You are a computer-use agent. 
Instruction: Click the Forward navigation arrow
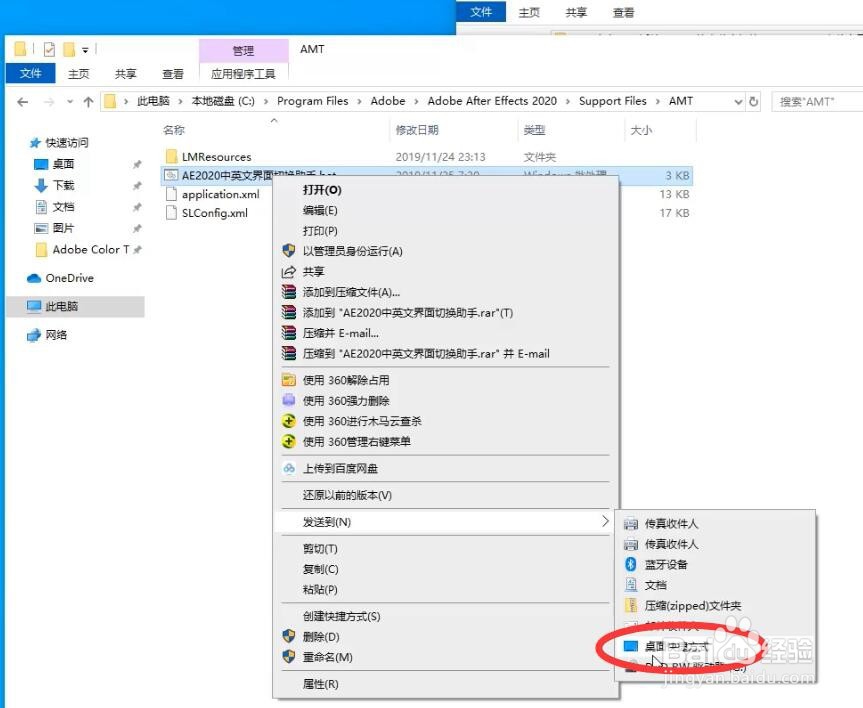click(x=48, y=102)
